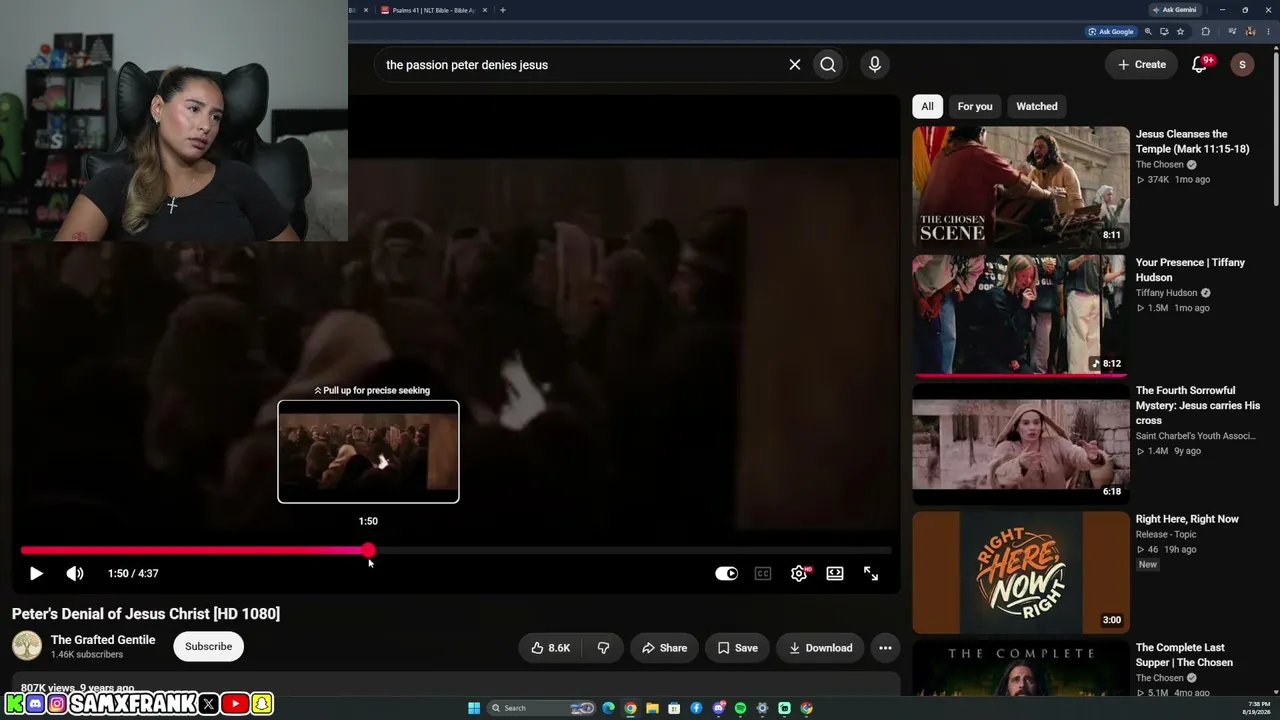Viewport: 1280px width, 720px height.
Task: Click the seek preview thumbnail at 1:50
Action: (368, 451)
